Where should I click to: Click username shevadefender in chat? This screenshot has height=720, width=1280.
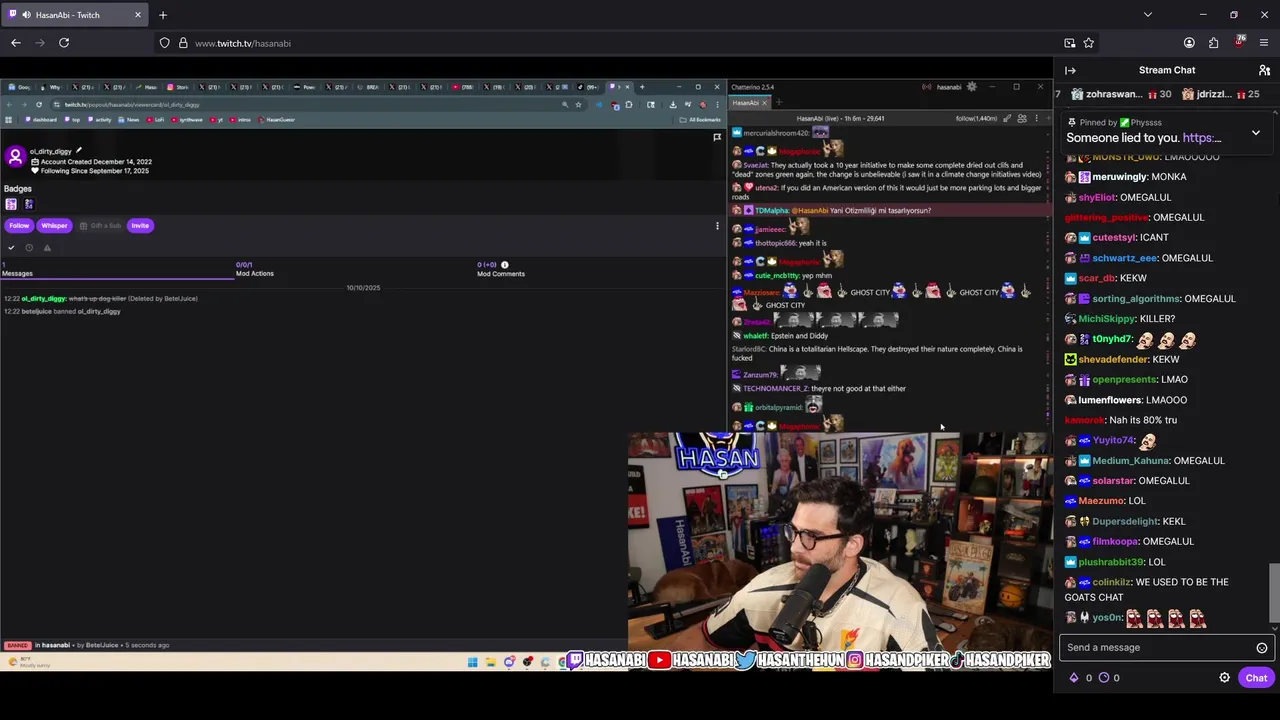pos(1113,360)
